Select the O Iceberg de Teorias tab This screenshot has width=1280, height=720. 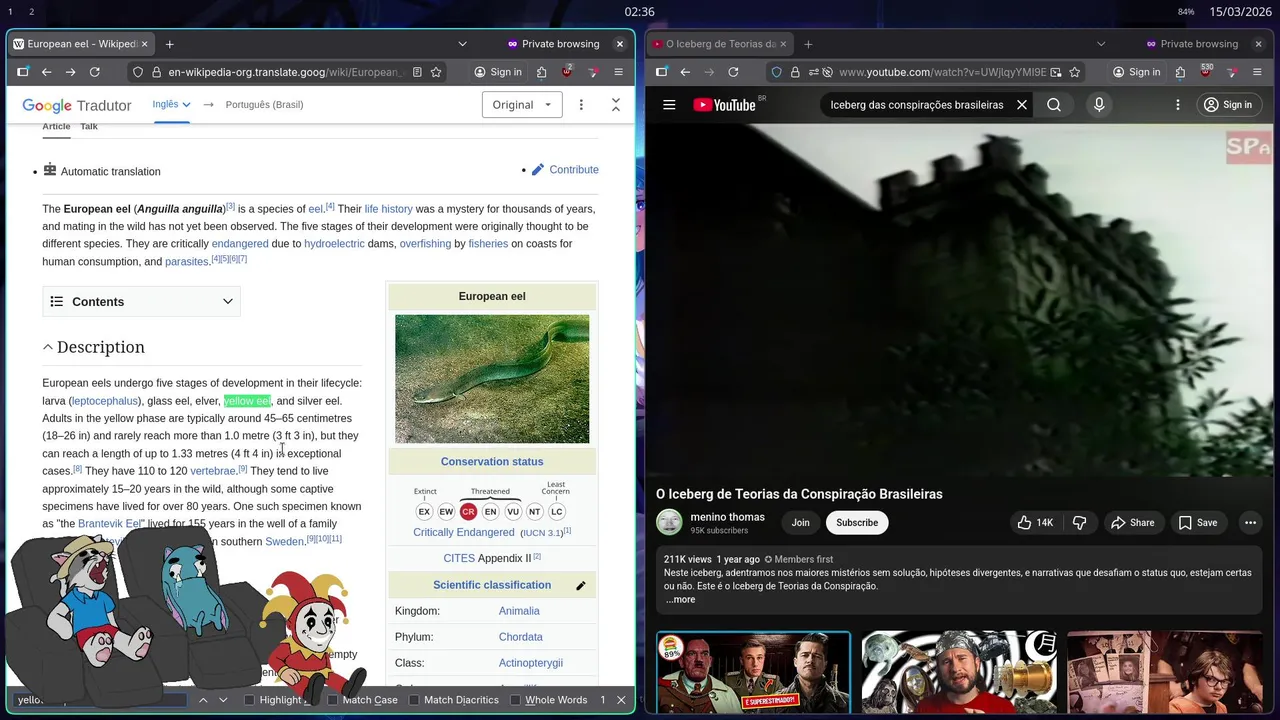click(x=719, y=44)
